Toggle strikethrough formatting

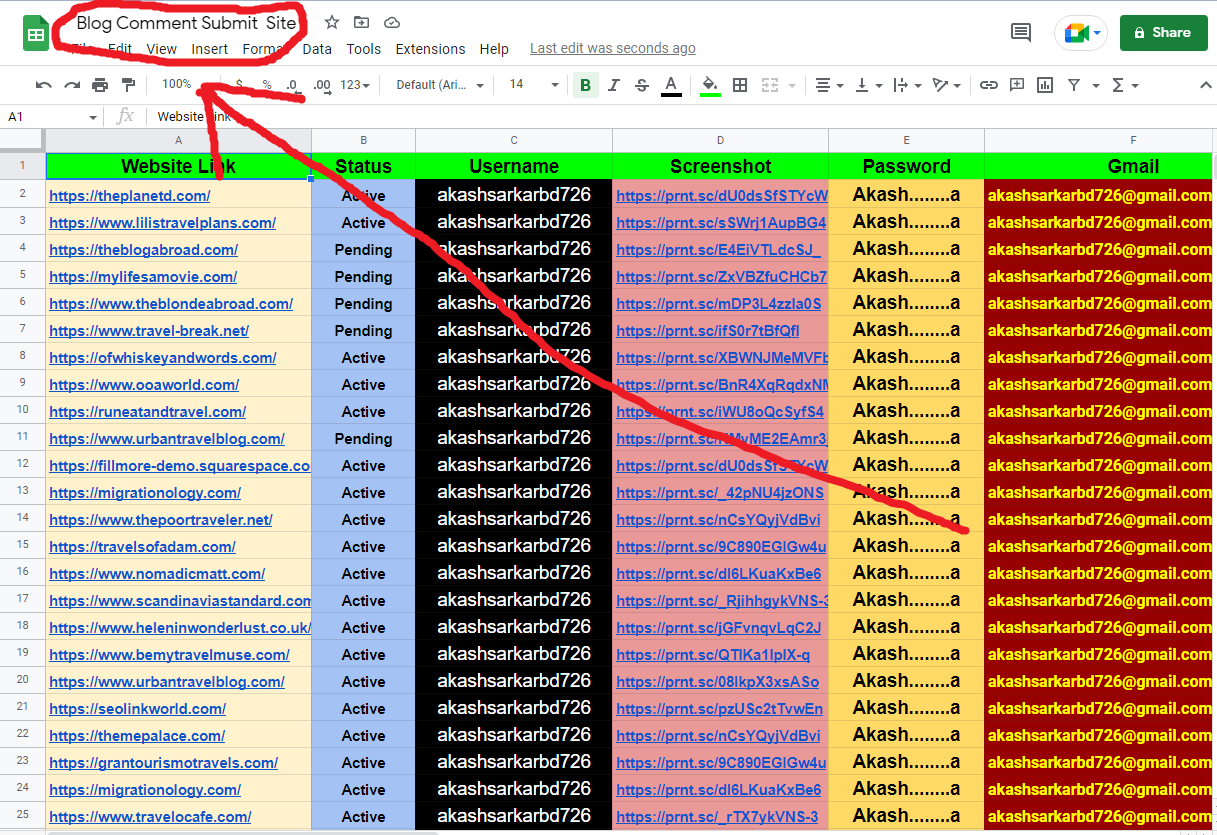[x=639, y=85]
